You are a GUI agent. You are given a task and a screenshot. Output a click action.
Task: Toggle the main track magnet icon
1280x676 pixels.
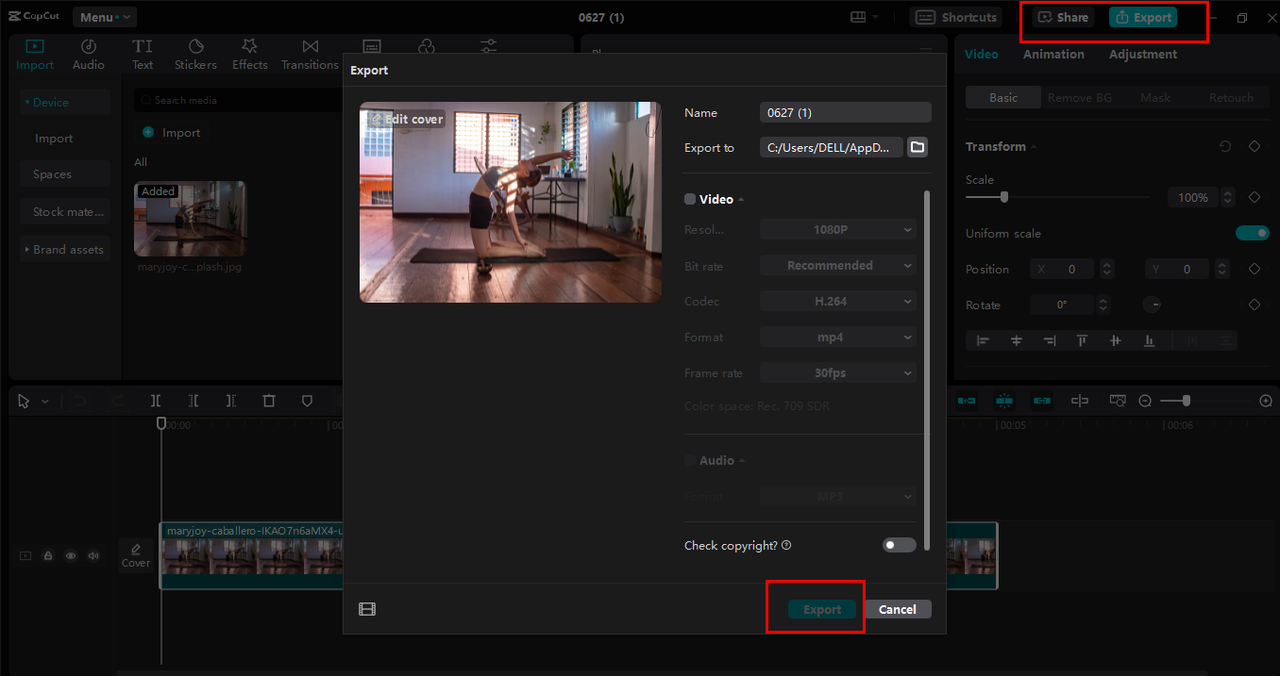966,400
